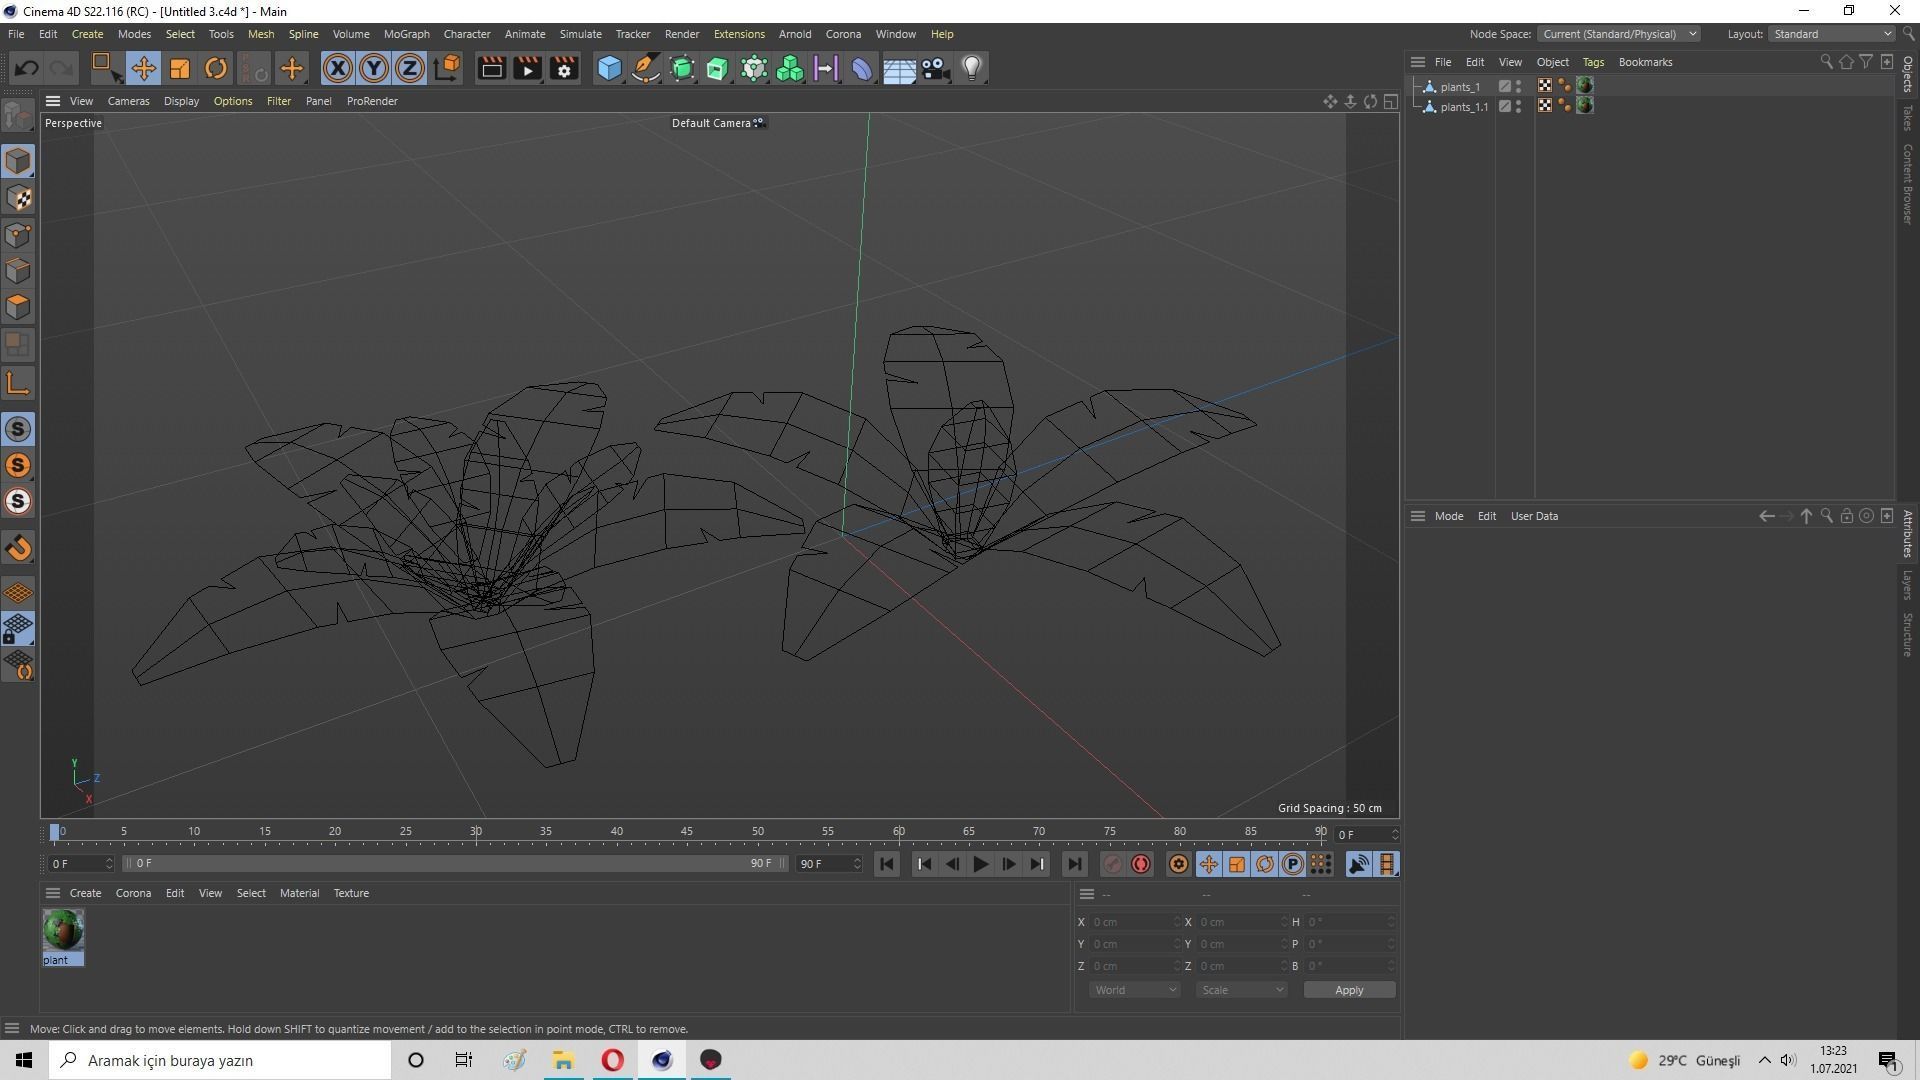Select the Rotate tool
Screen dimensions: 1920x1080
tap(215, 68)
